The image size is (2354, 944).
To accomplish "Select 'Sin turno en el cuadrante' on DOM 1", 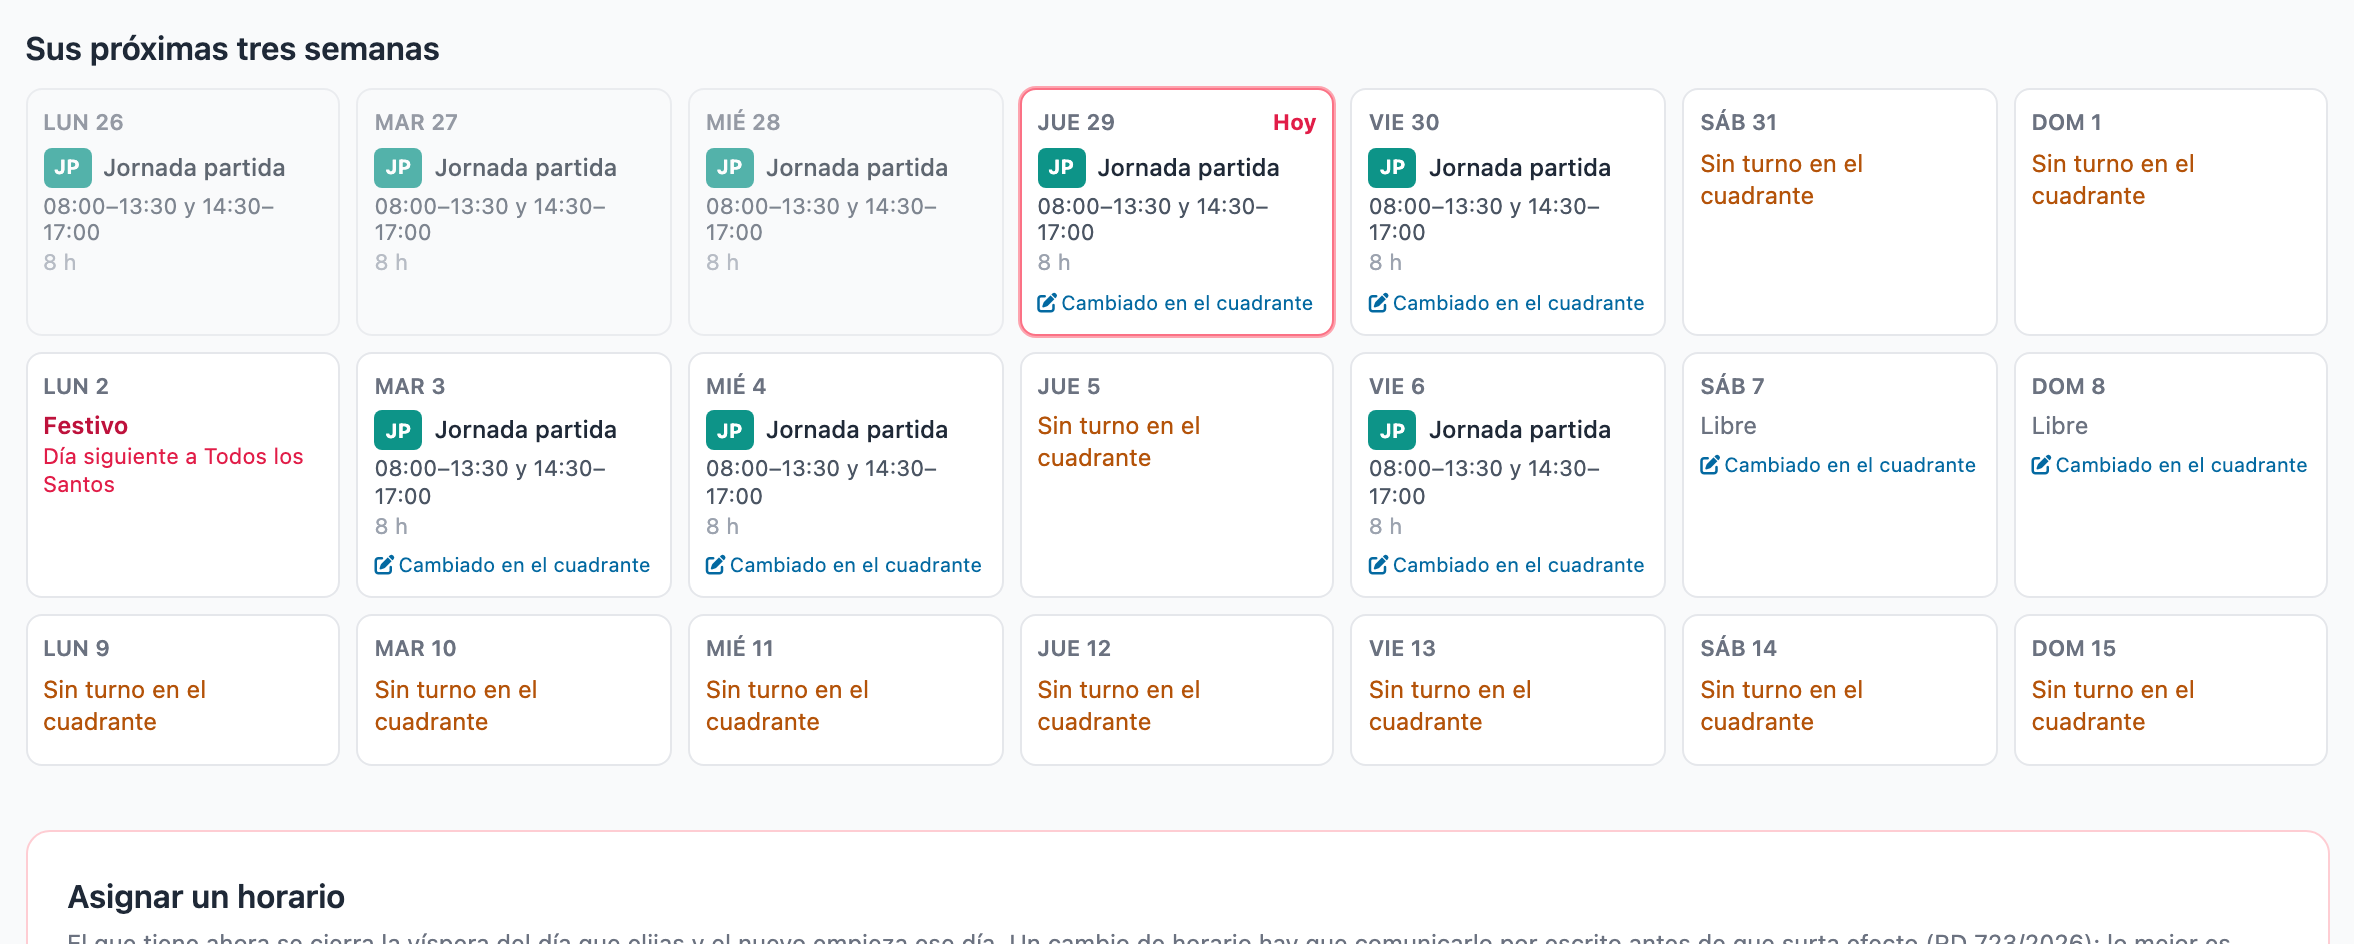I will (2113, 180).
